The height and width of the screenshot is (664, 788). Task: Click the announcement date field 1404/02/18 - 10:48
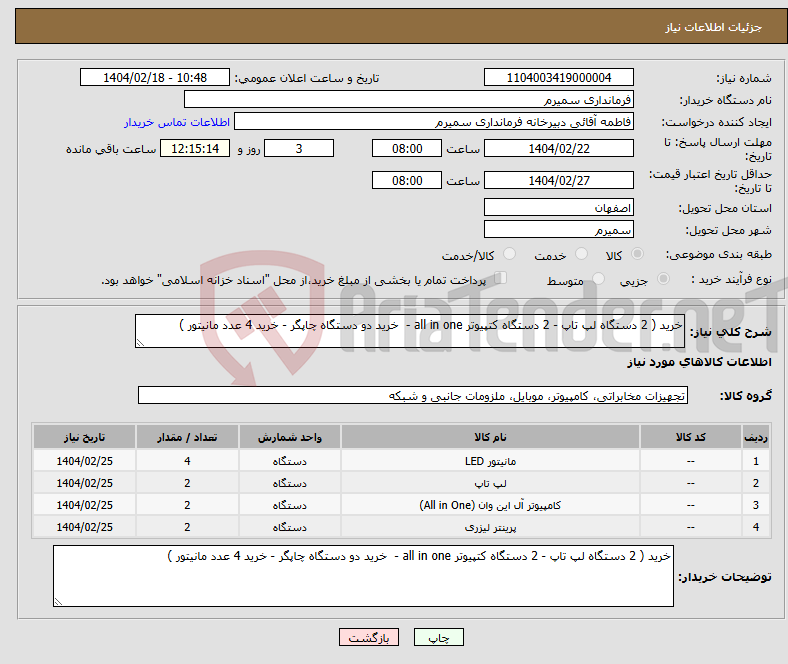click(x=155, y=77)
